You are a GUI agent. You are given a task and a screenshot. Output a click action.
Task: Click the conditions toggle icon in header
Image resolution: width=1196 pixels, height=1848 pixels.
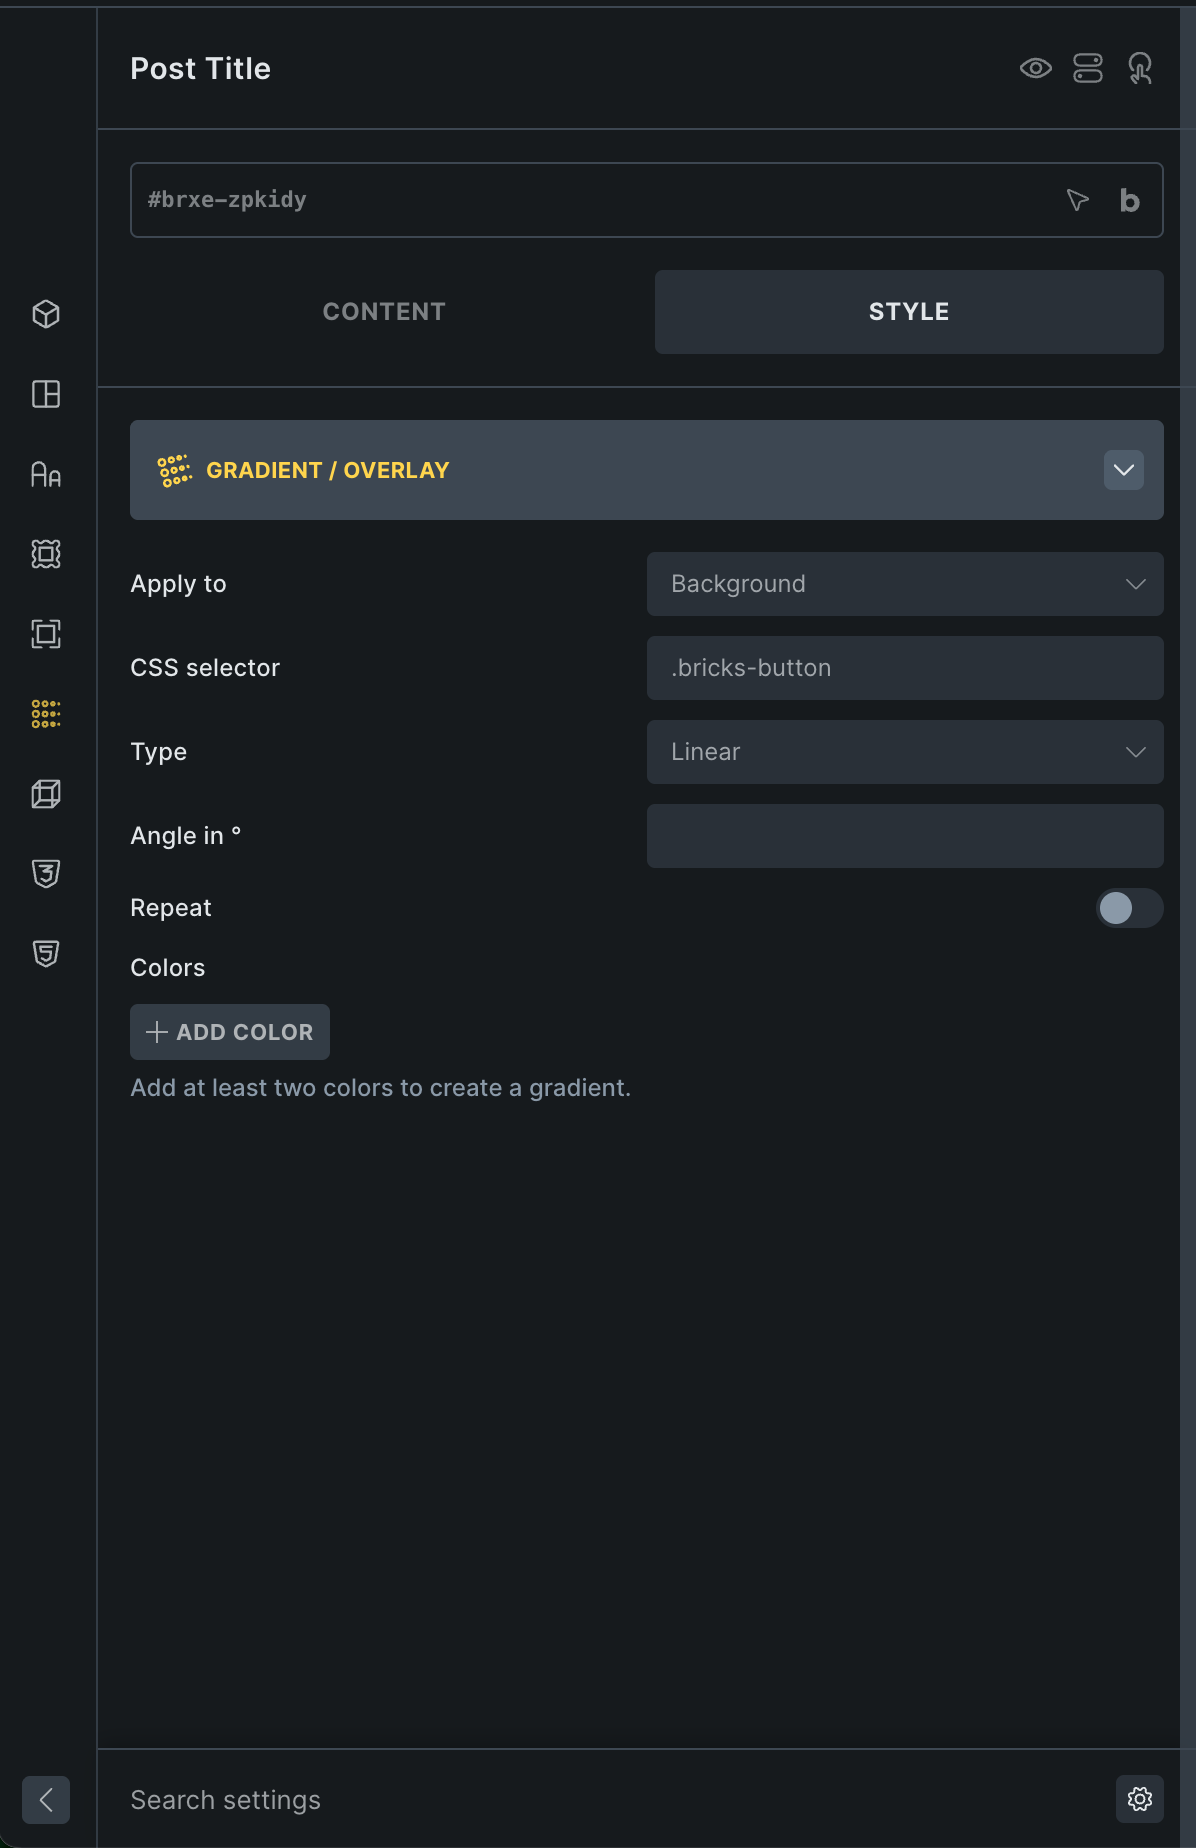point(1087,68)
